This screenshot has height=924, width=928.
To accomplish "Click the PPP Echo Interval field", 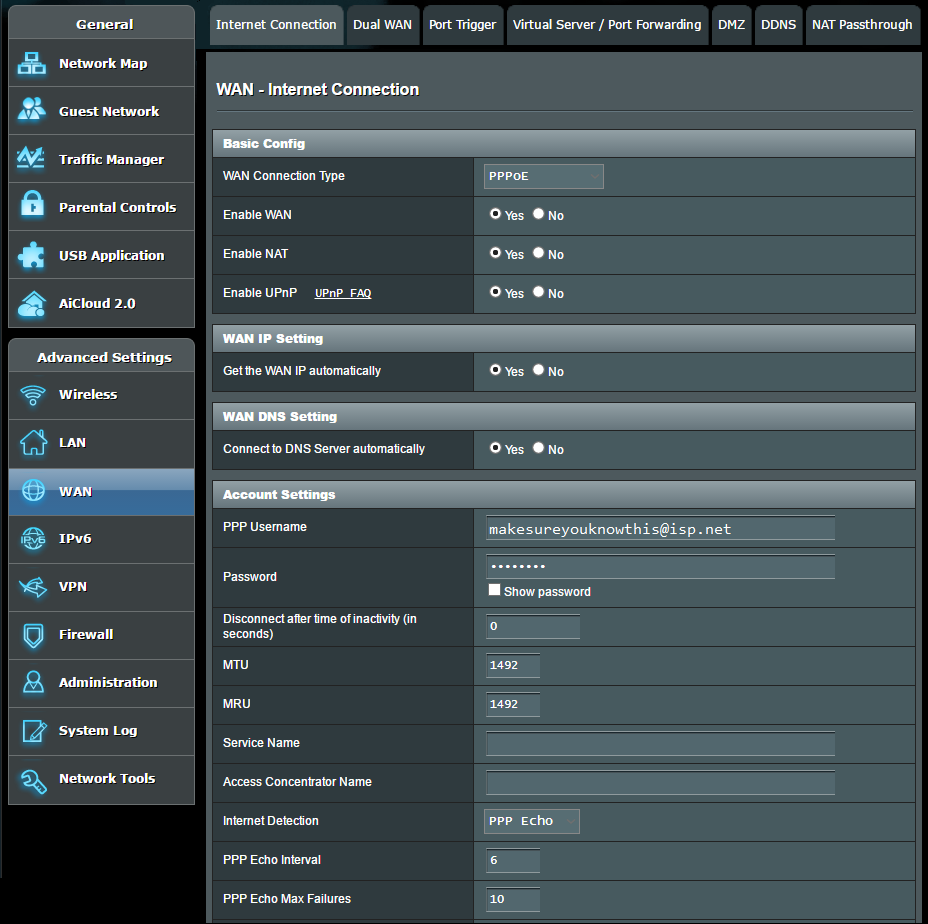I will coord(513,861).
